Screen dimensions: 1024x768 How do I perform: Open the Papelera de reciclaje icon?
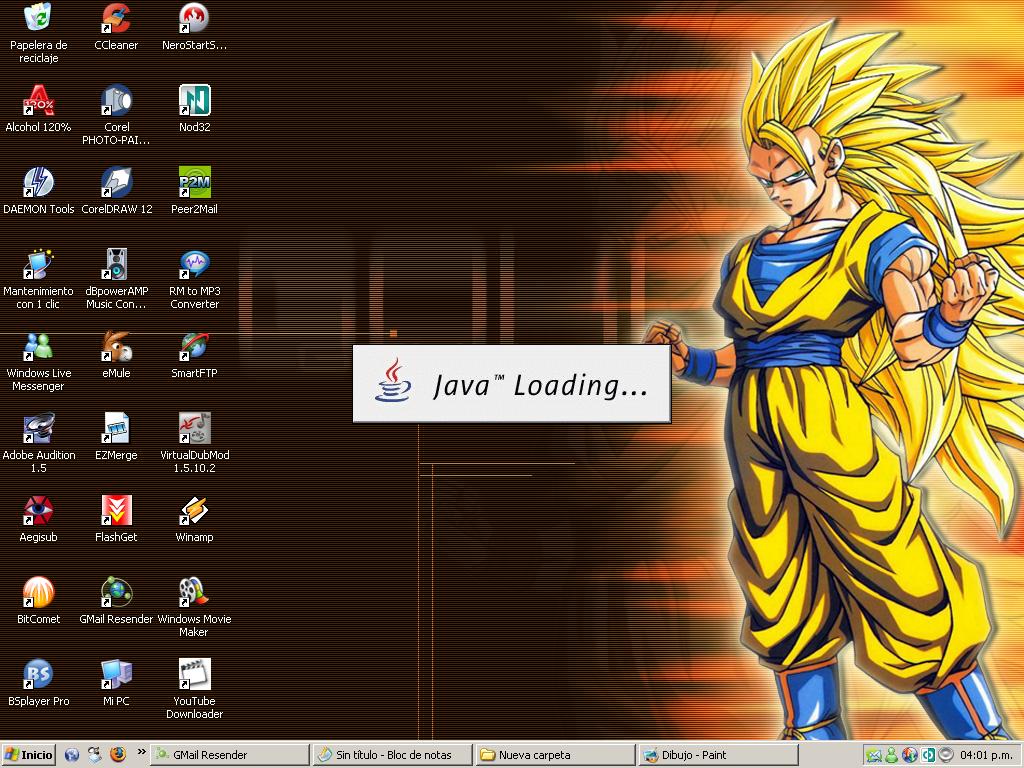pos(38,19)
